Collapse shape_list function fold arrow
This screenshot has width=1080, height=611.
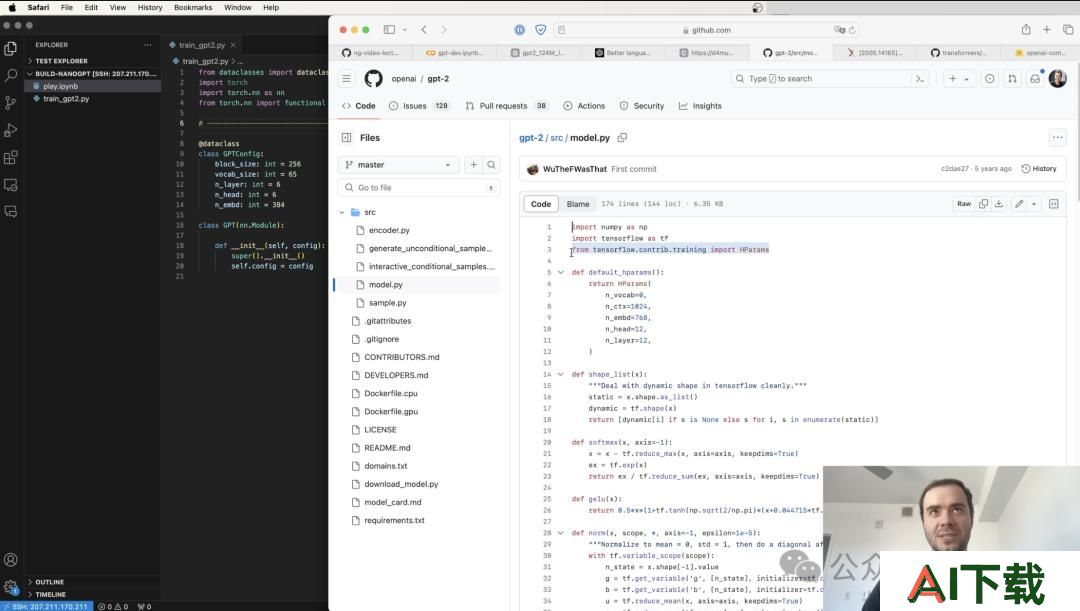561,374
